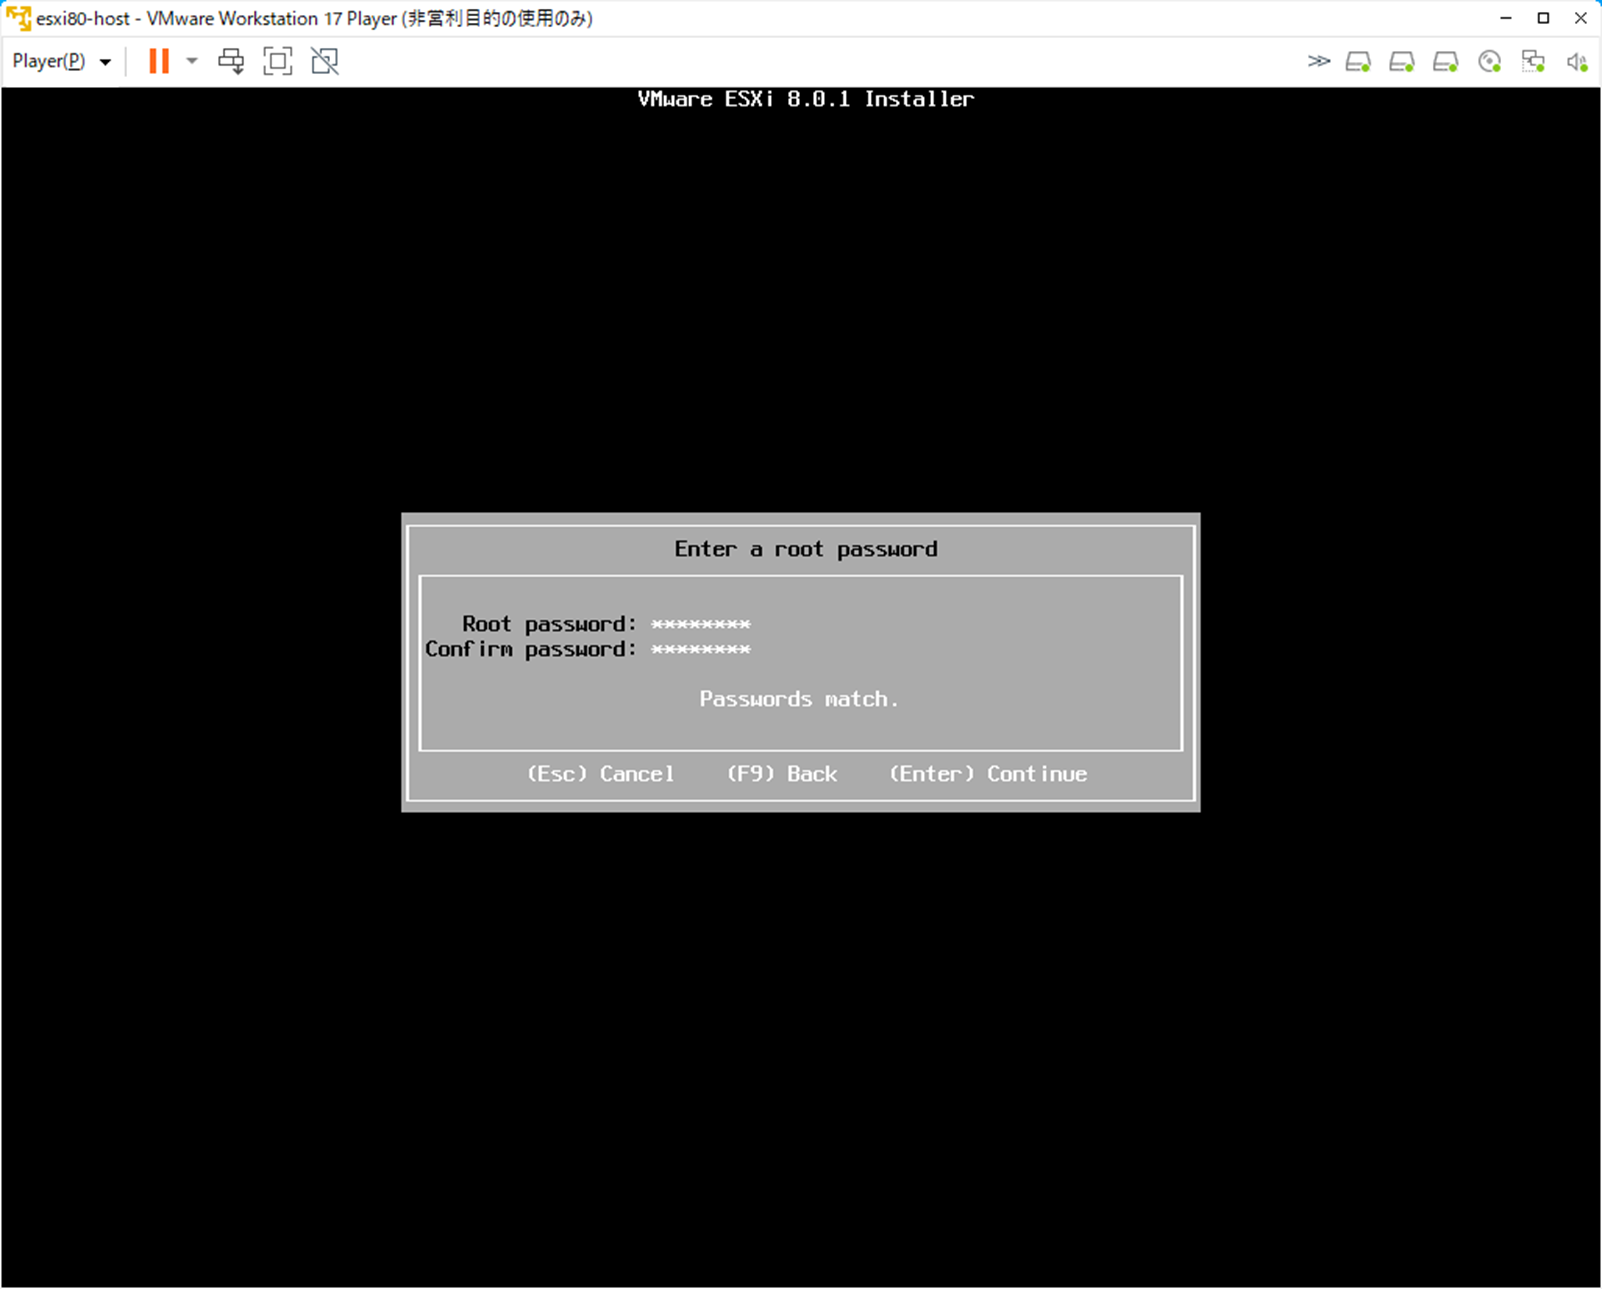The height and width of the screenshot is (1289, 1602).
Task: Expand the power options arrow beside pause
Action: pyautogui.click(x=192, y=61)
